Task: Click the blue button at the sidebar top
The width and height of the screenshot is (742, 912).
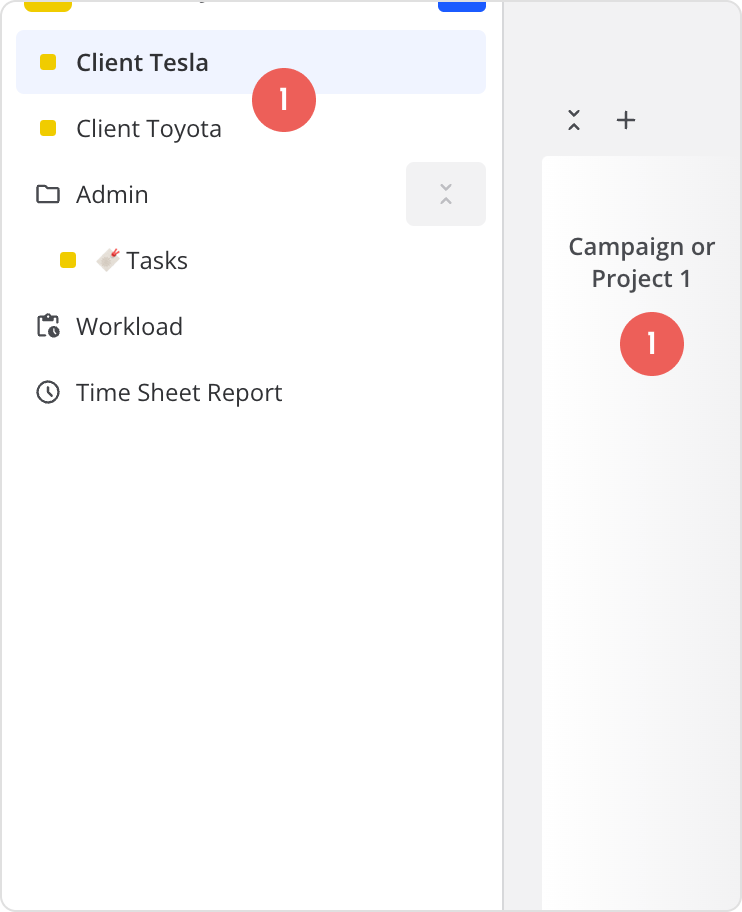Action: (461, 6)
